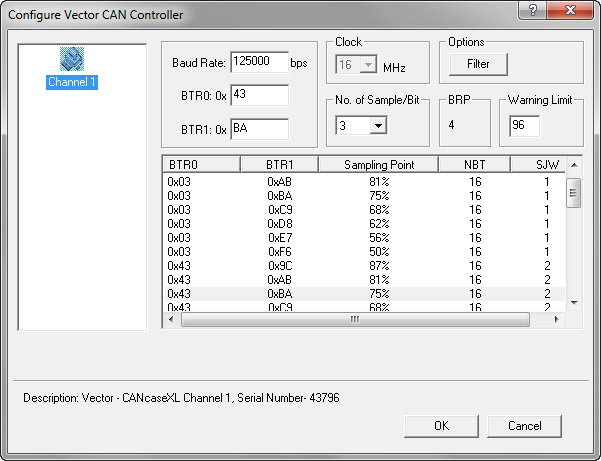Click the list's vertical scroll up arrow
Viewport: 601px width, 461px height.
[x=574, y=165]
